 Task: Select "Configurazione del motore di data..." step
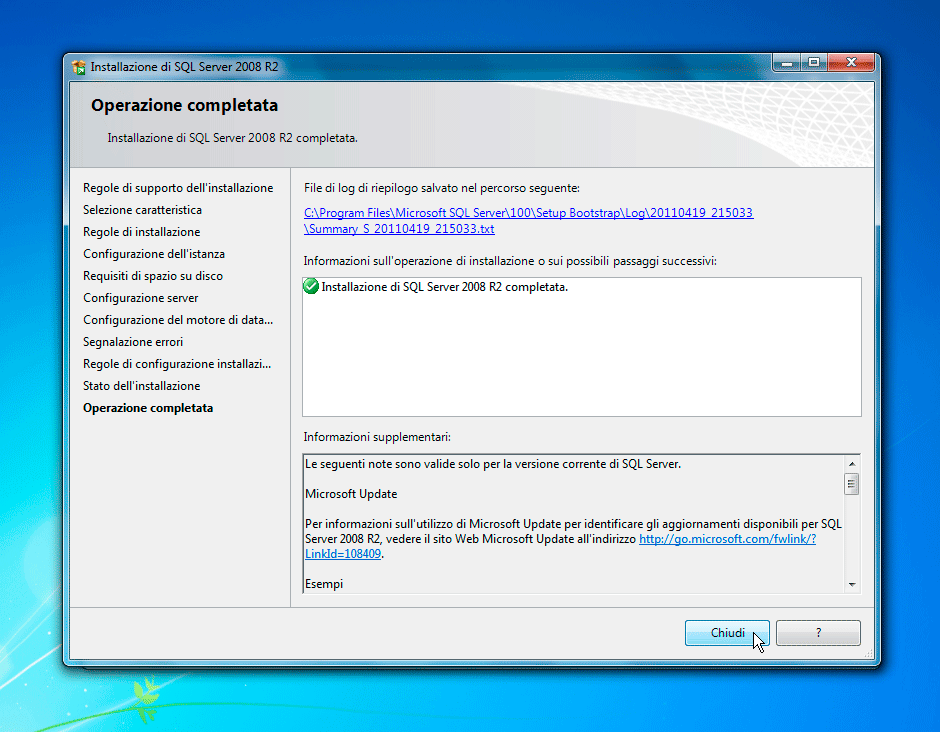coord(178,320)
